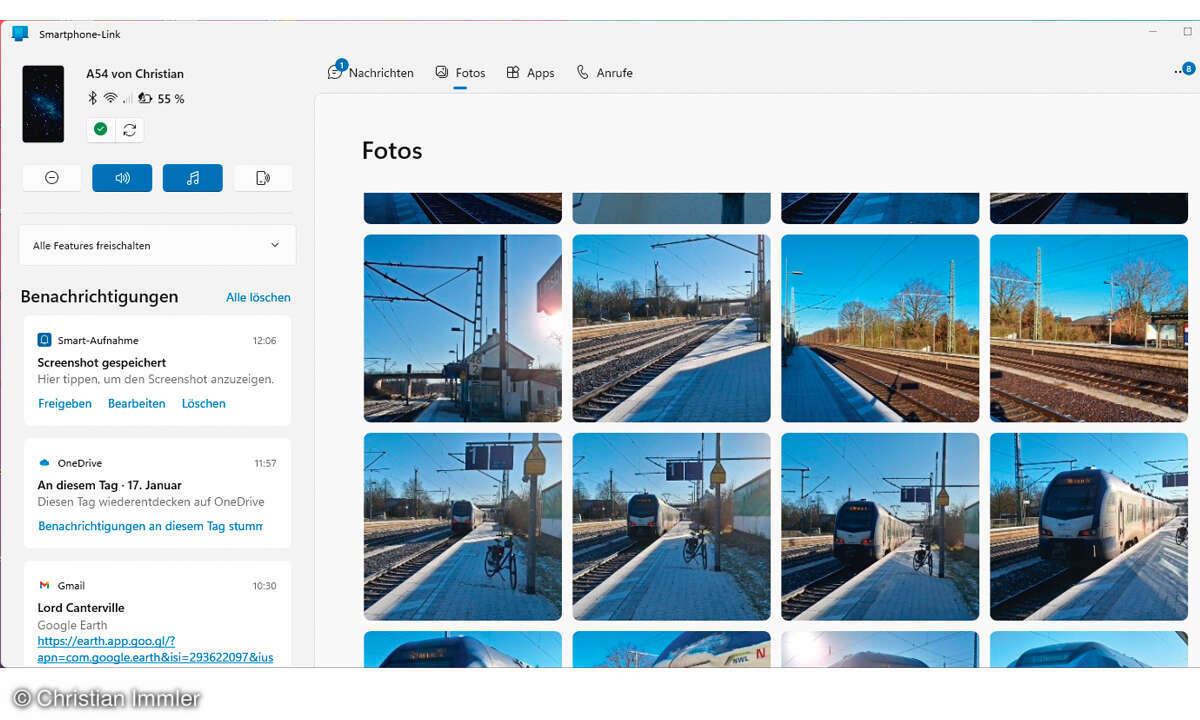
Task: Open the more options menu with badge
Action: tap(1184, 71)
